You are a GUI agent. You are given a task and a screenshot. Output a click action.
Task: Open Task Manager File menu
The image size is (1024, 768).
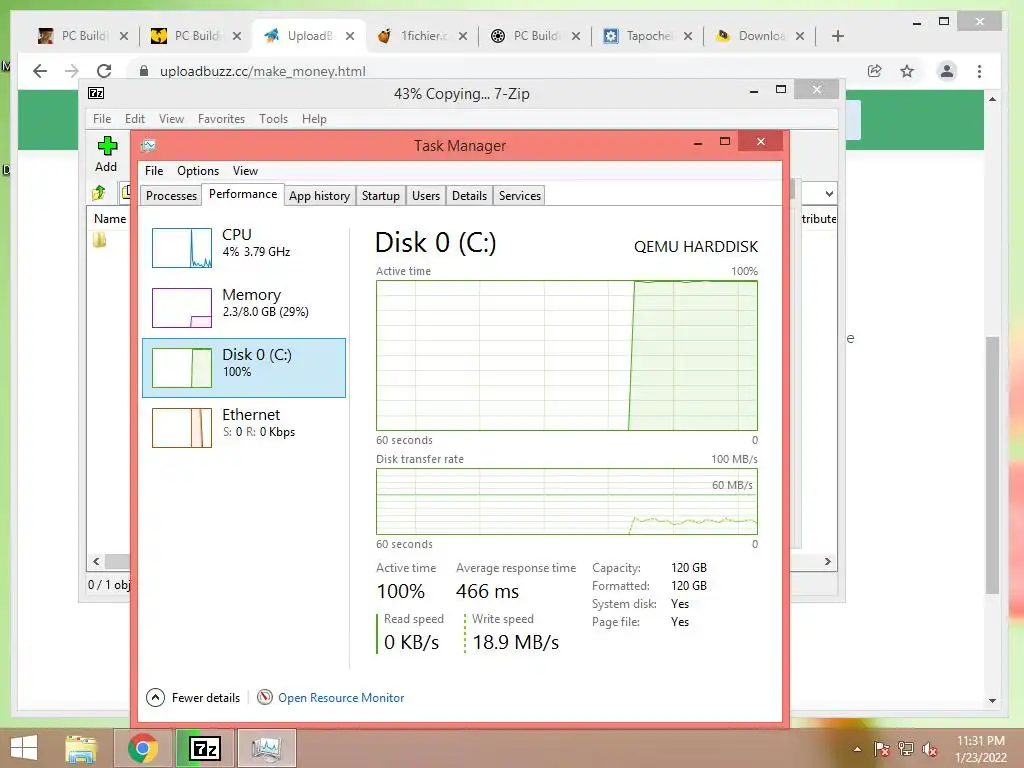click(154, 170)
